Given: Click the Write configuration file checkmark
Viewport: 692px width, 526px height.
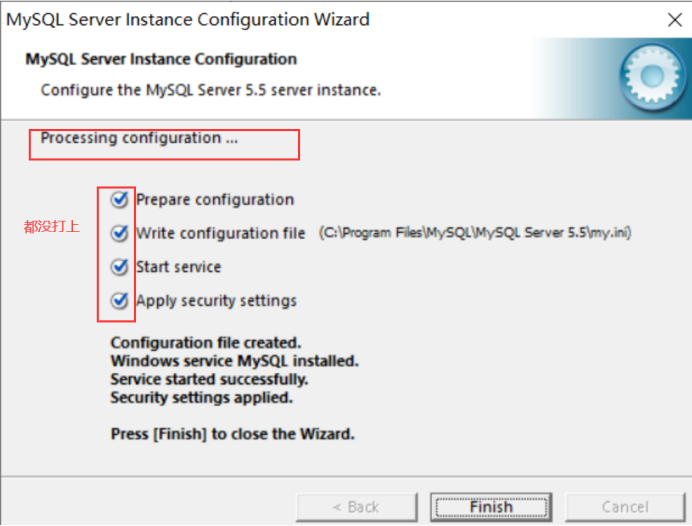Looking at the screenshot, I should 120,233.
